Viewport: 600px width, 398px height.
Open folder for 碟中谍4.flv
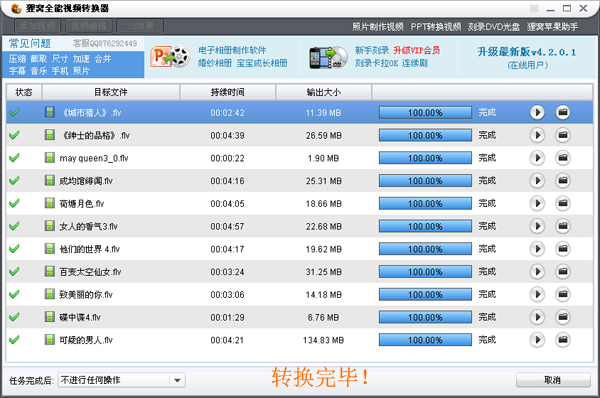[x=562, y=317]
